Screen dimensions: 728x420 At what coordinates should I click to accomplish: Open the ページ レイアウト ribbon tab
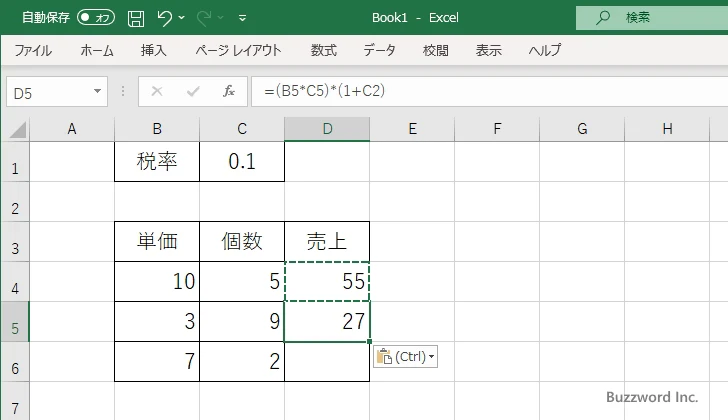[238, 50]
